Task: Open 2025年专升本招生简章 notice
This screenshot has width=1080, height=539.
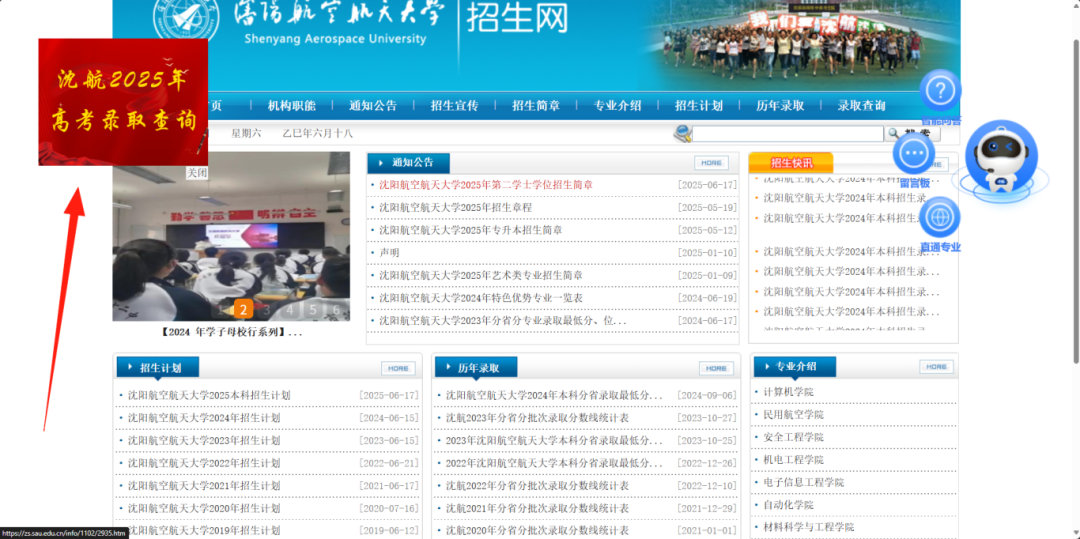Action: tap(470, 230)
